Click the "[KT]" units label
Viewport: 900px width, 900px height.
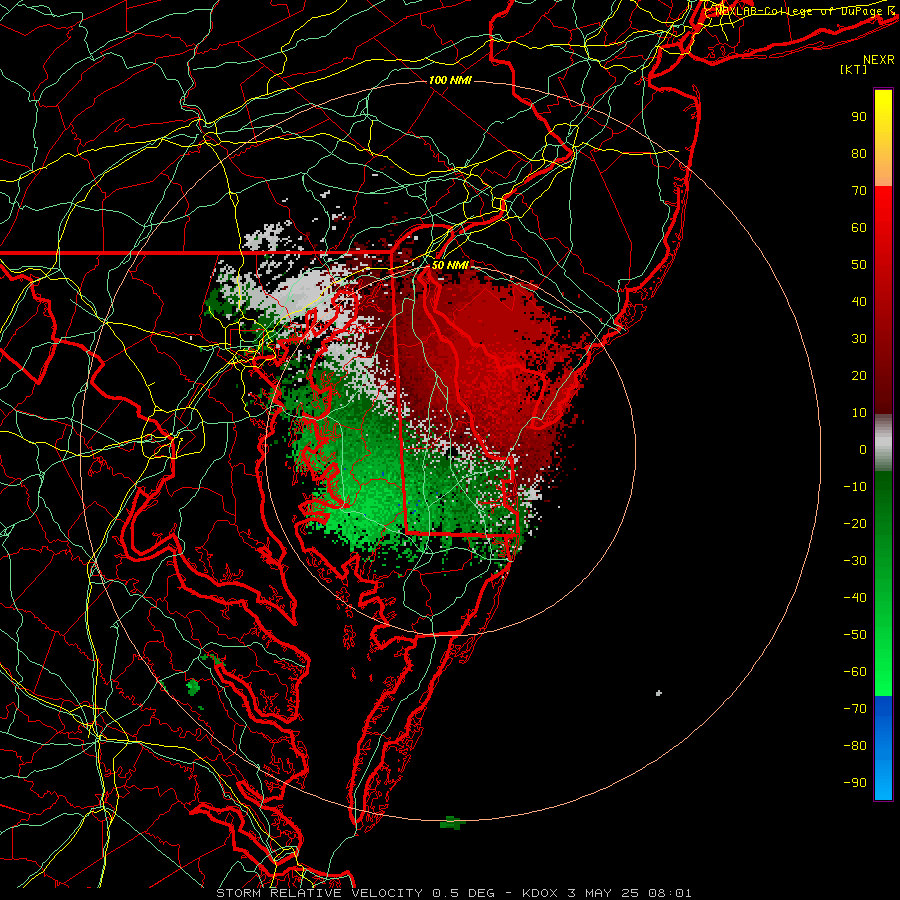coord(854,69)
